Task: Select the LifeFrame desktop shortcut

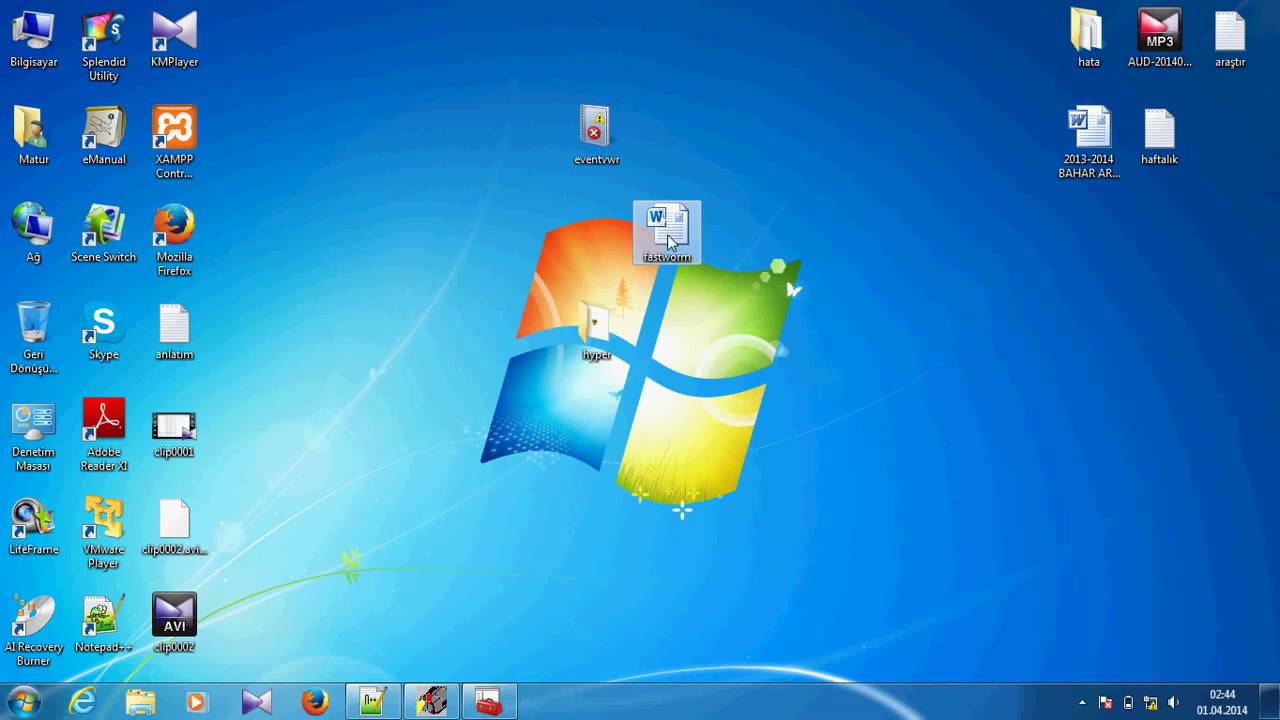Action: [33, 527]
